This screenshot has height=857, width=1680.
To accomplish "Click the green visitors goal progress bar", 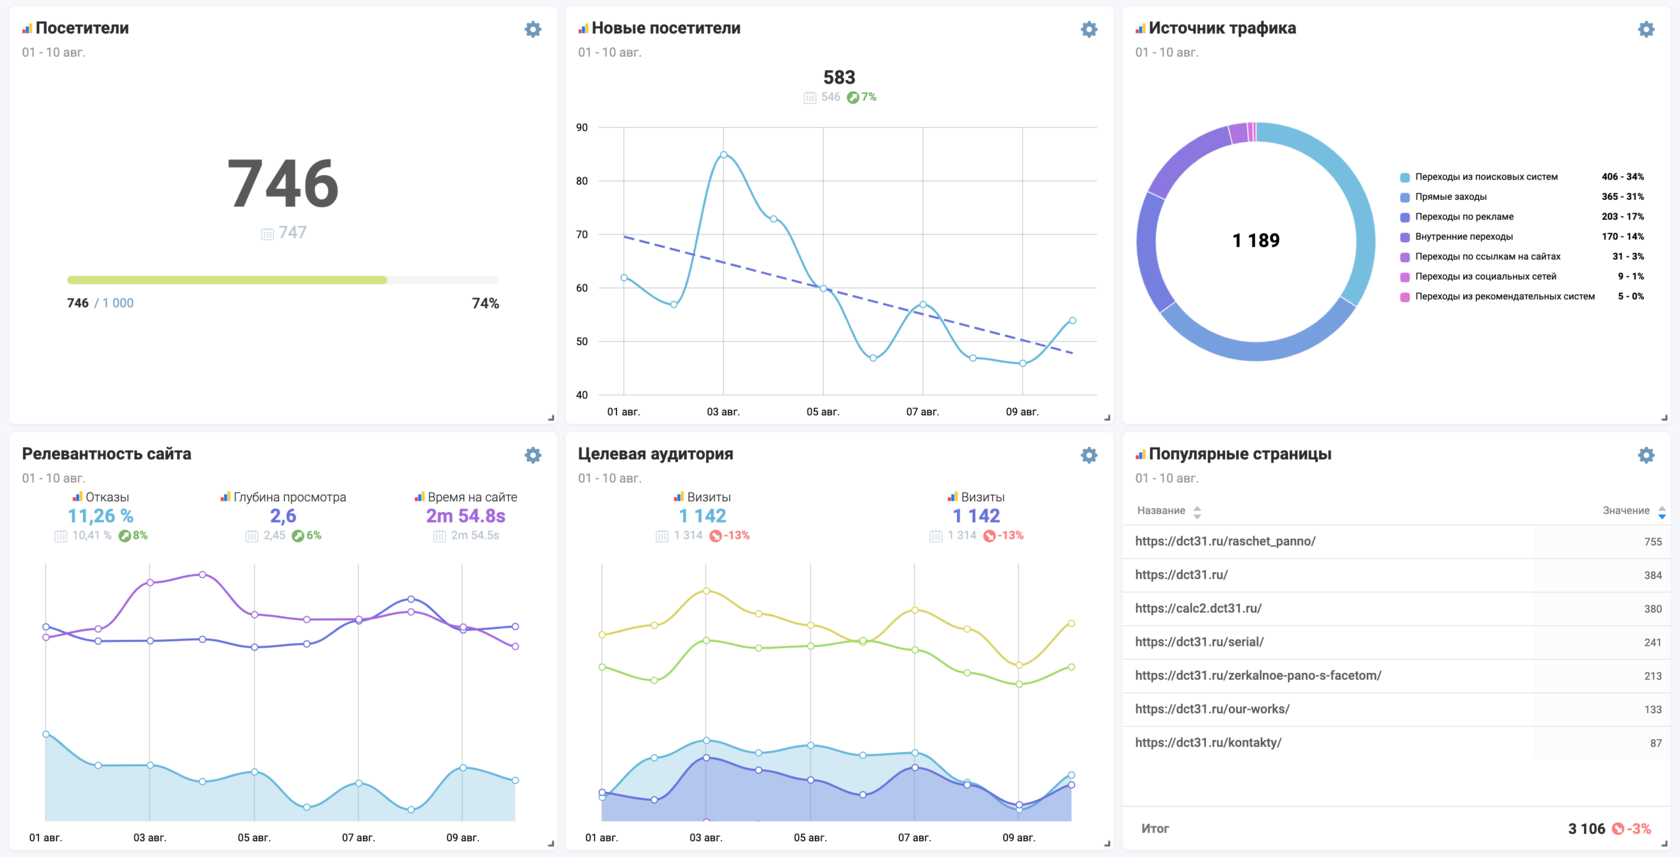I will [227, 280].
